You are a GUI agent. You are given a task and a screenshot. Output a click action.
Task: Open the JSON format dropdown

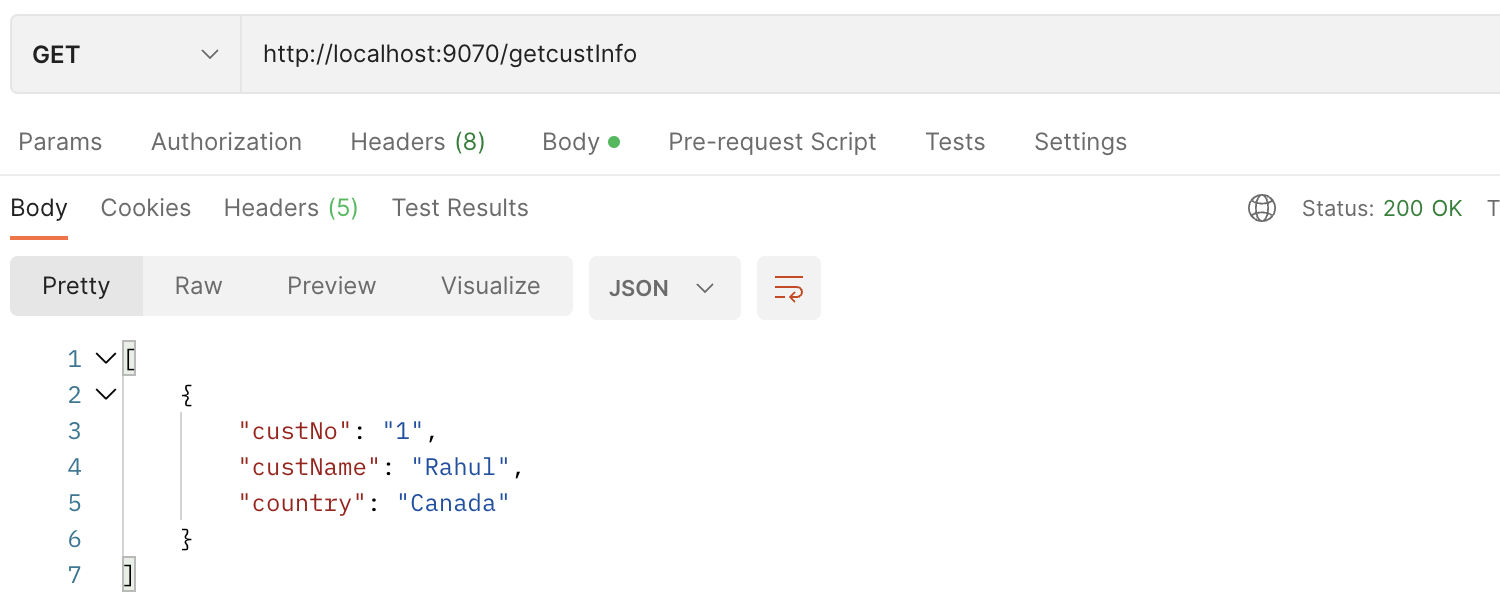click(x=664, y=288)
